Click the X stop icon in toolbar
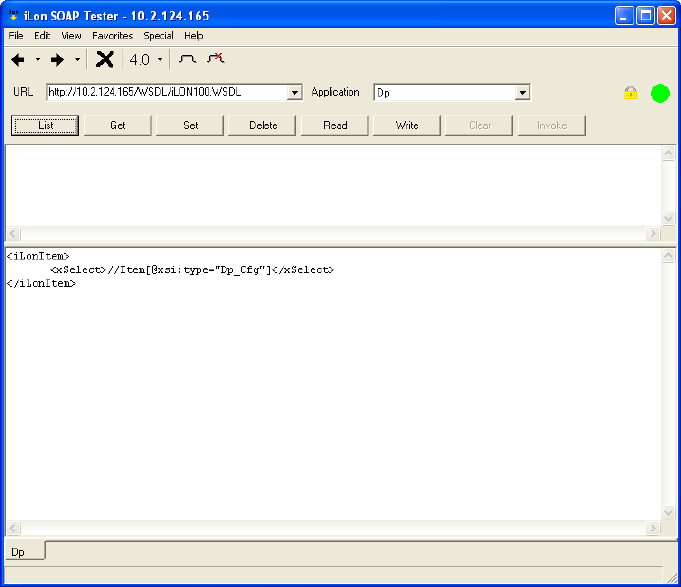The image size is (681, 587). [105, 59]
